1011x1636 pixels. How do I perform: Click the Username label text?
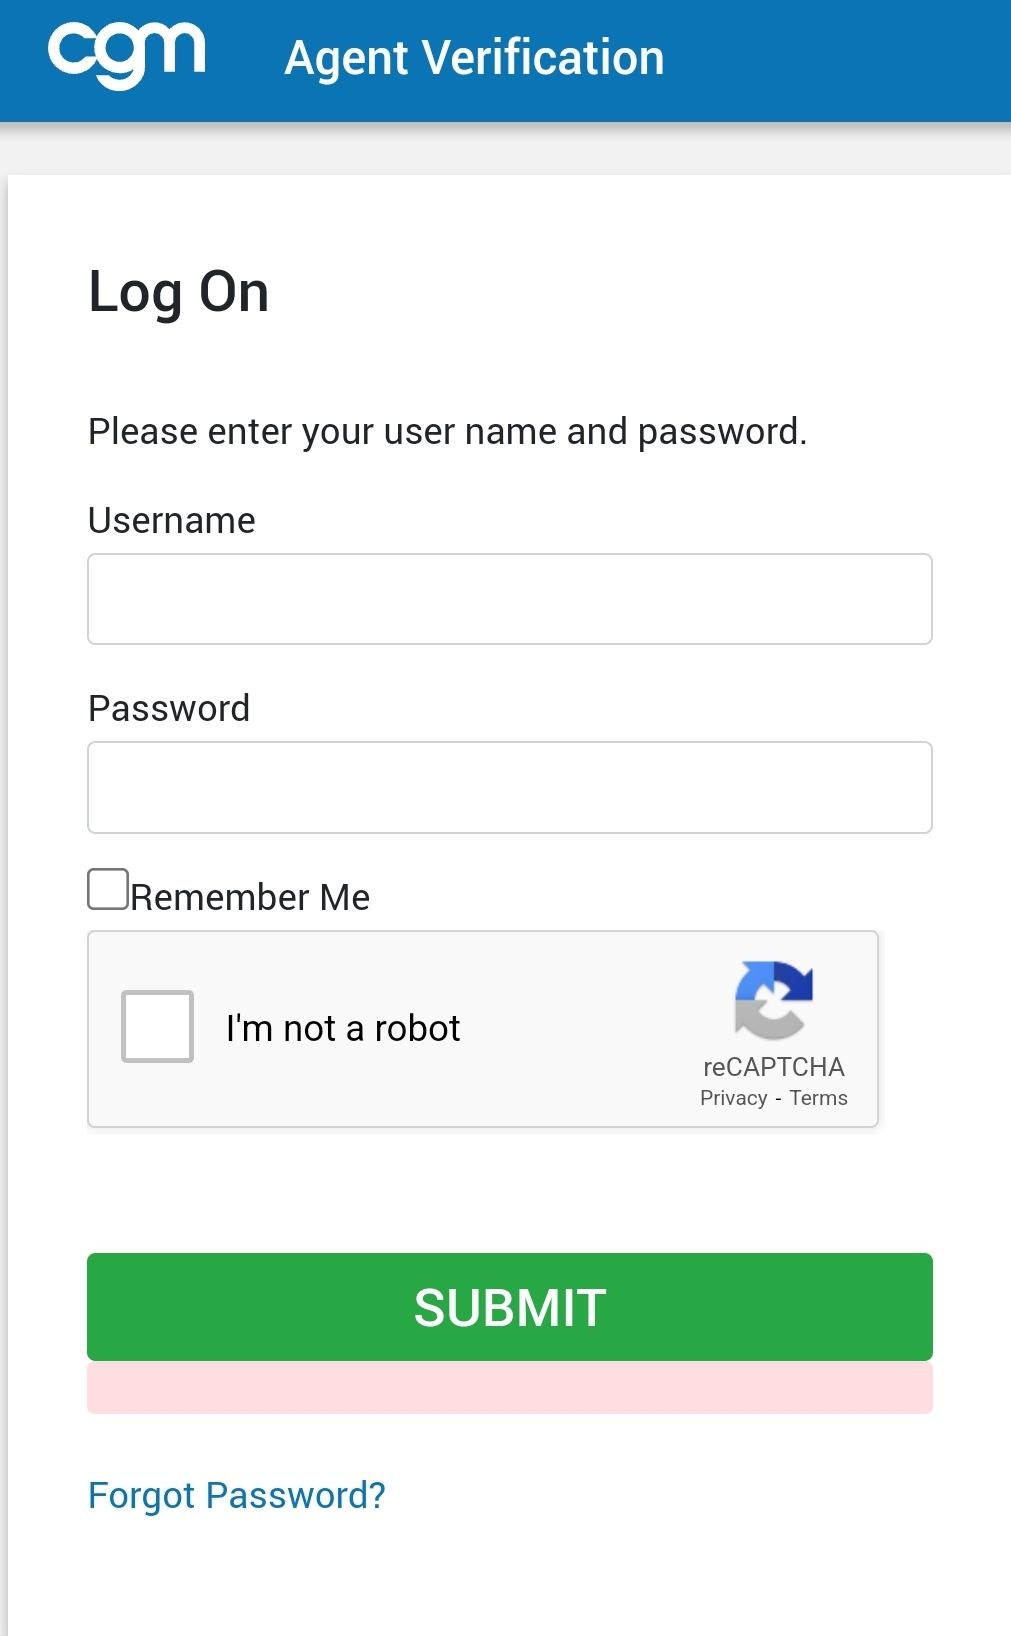(x=171, y=520)
